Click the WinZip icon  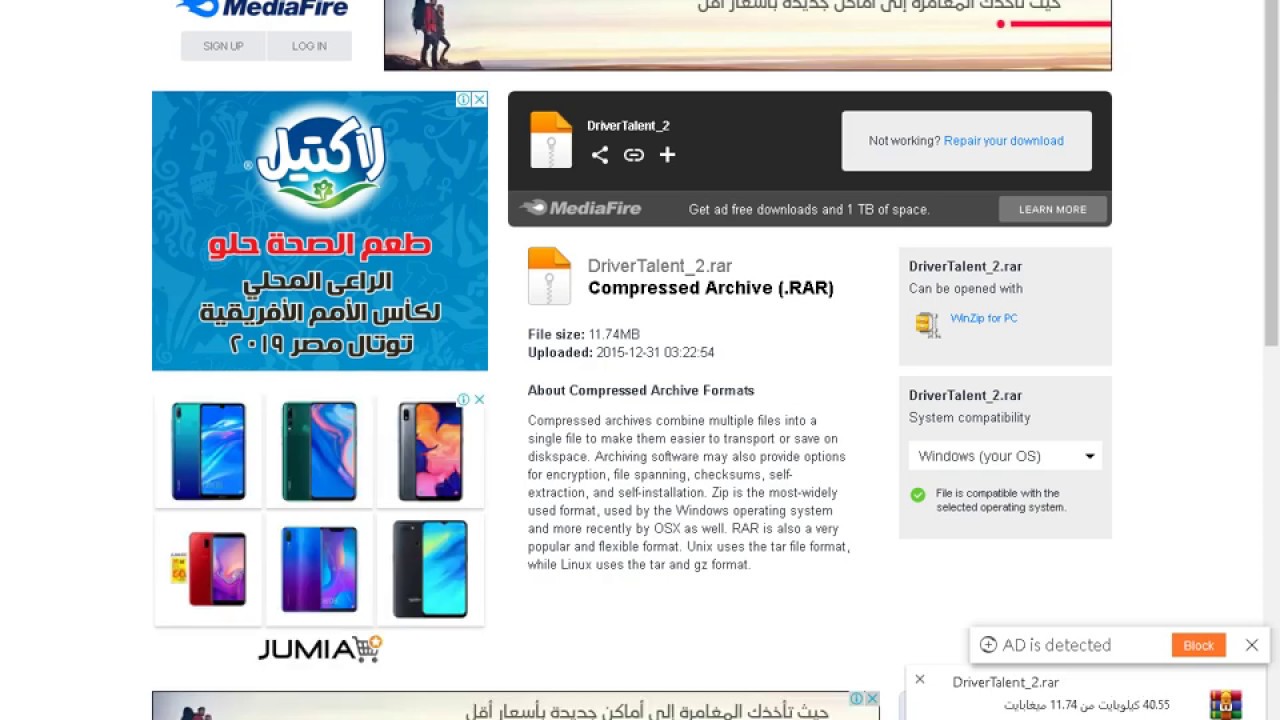point(927,324)
